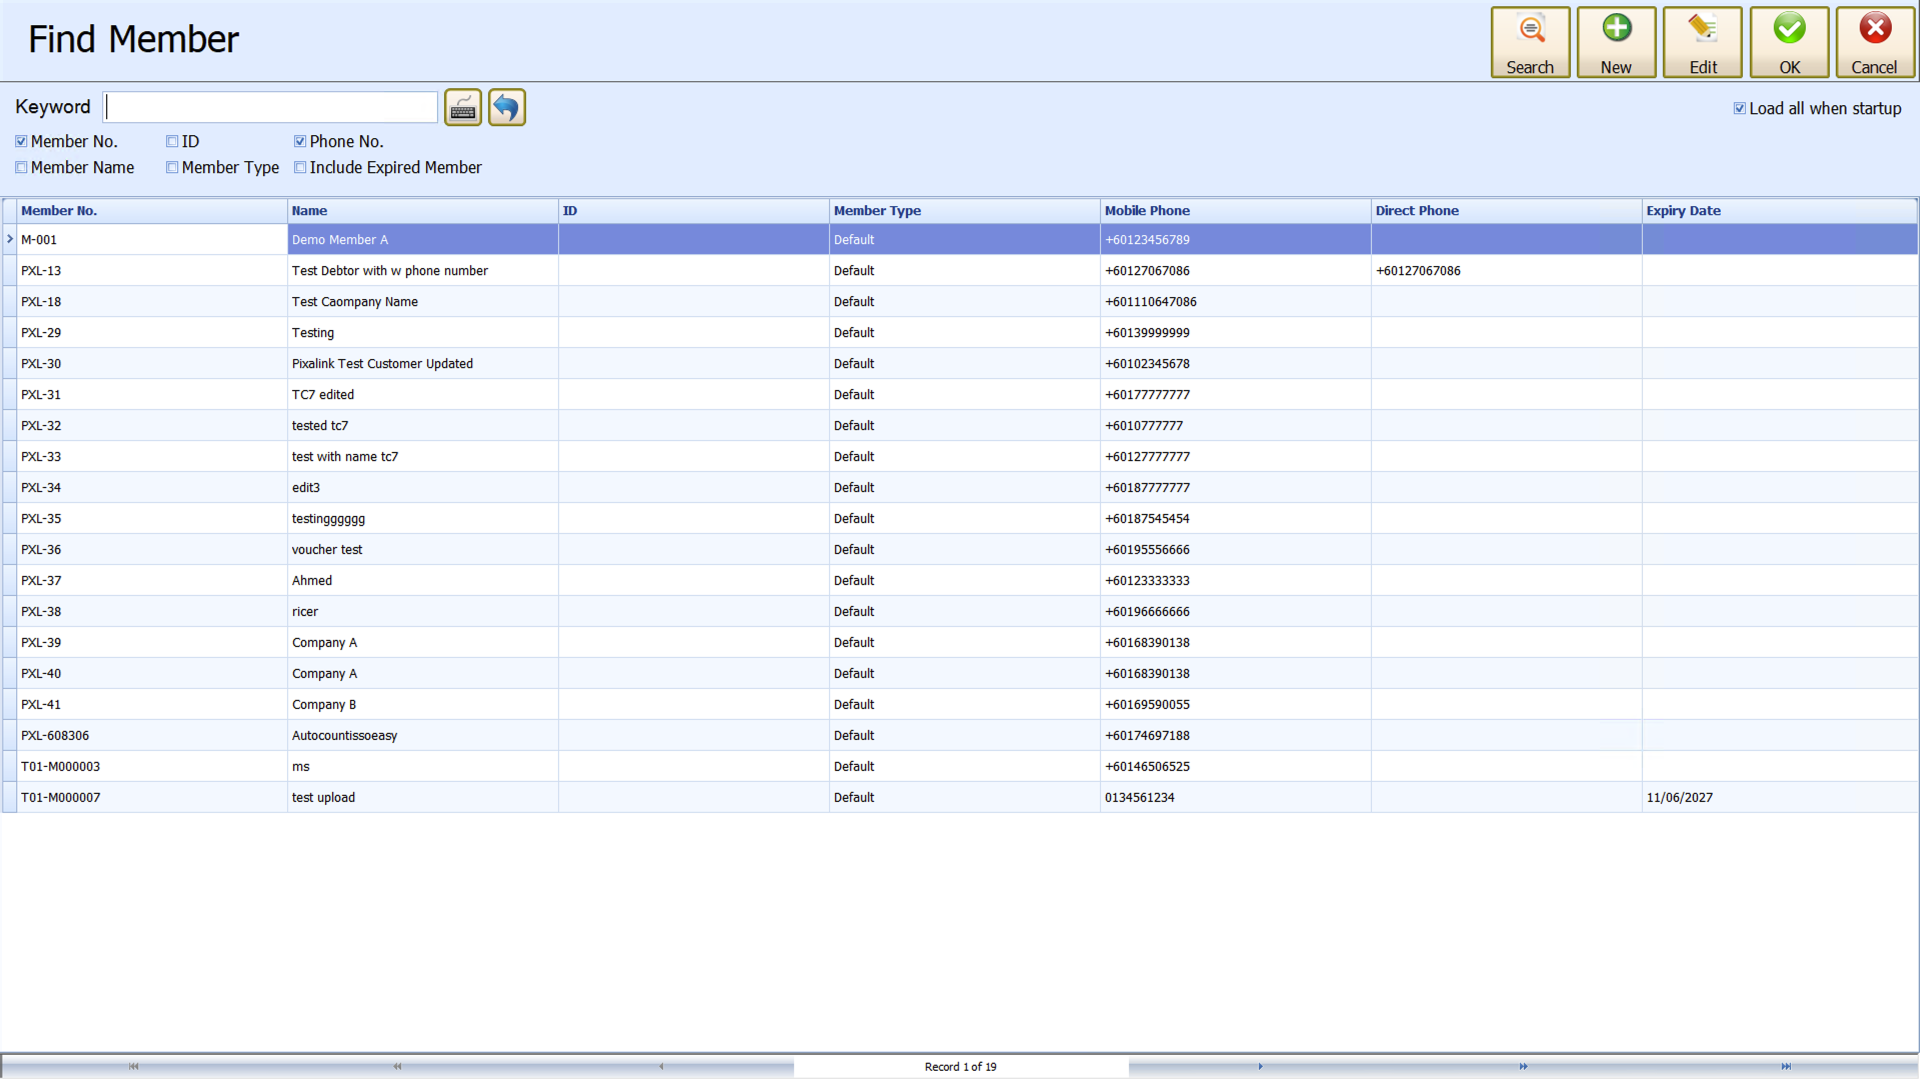Click direct phone +60127067086
Viewport: 1920px width, 1080px height.
(1418, 271)
